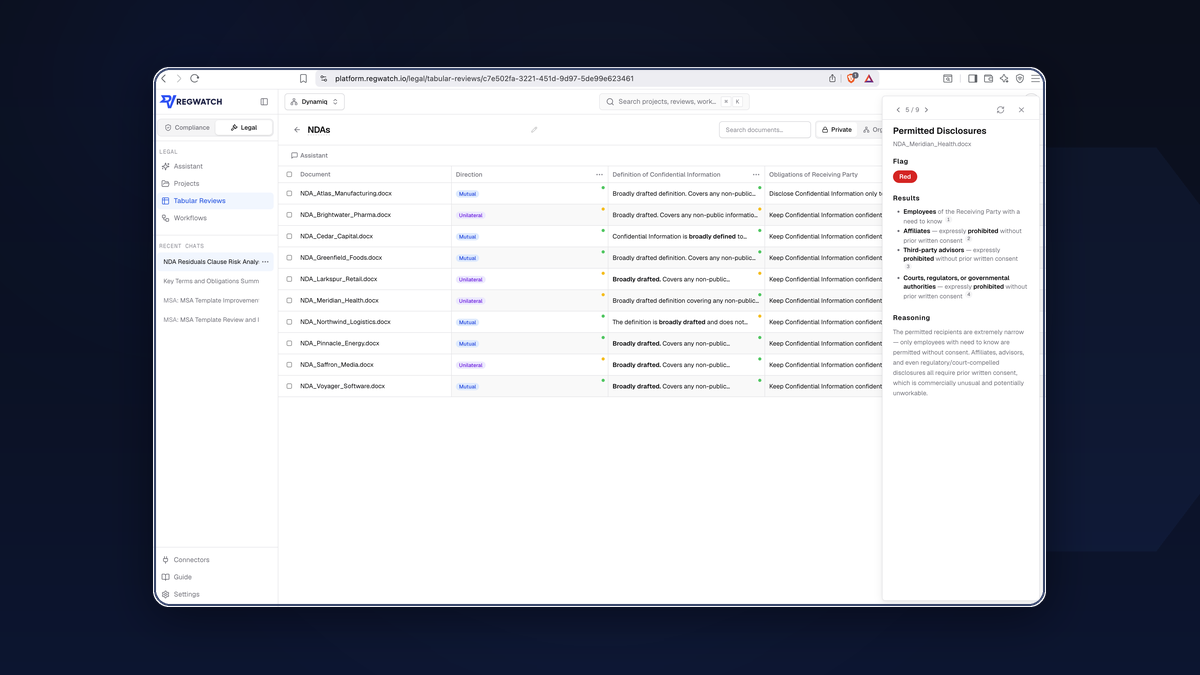This screenshot has height=675, width=1200.
Task: Open options for NDA Residuals Clause chat
Action: (265, 262)
